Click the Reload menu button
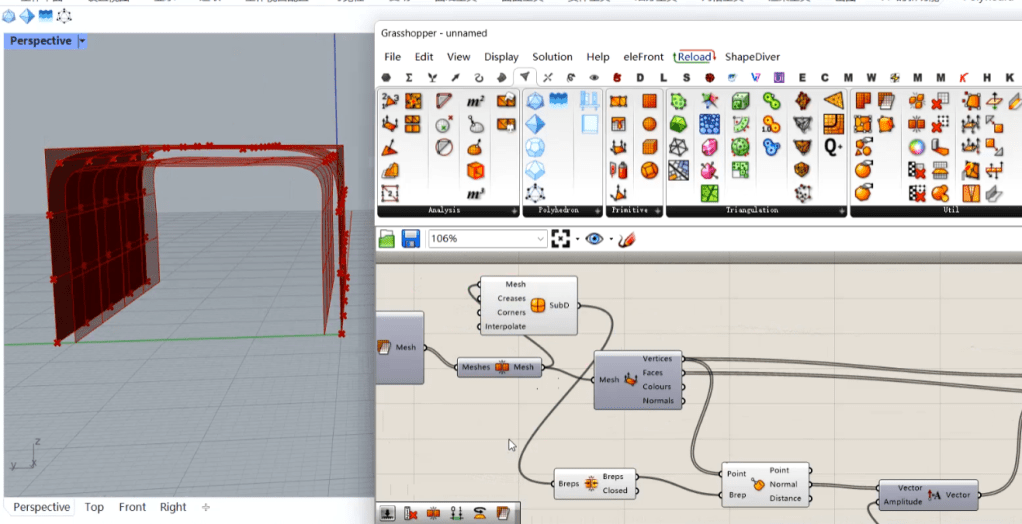This screenshot has height=524, width=1022. (x=694, y=57)
